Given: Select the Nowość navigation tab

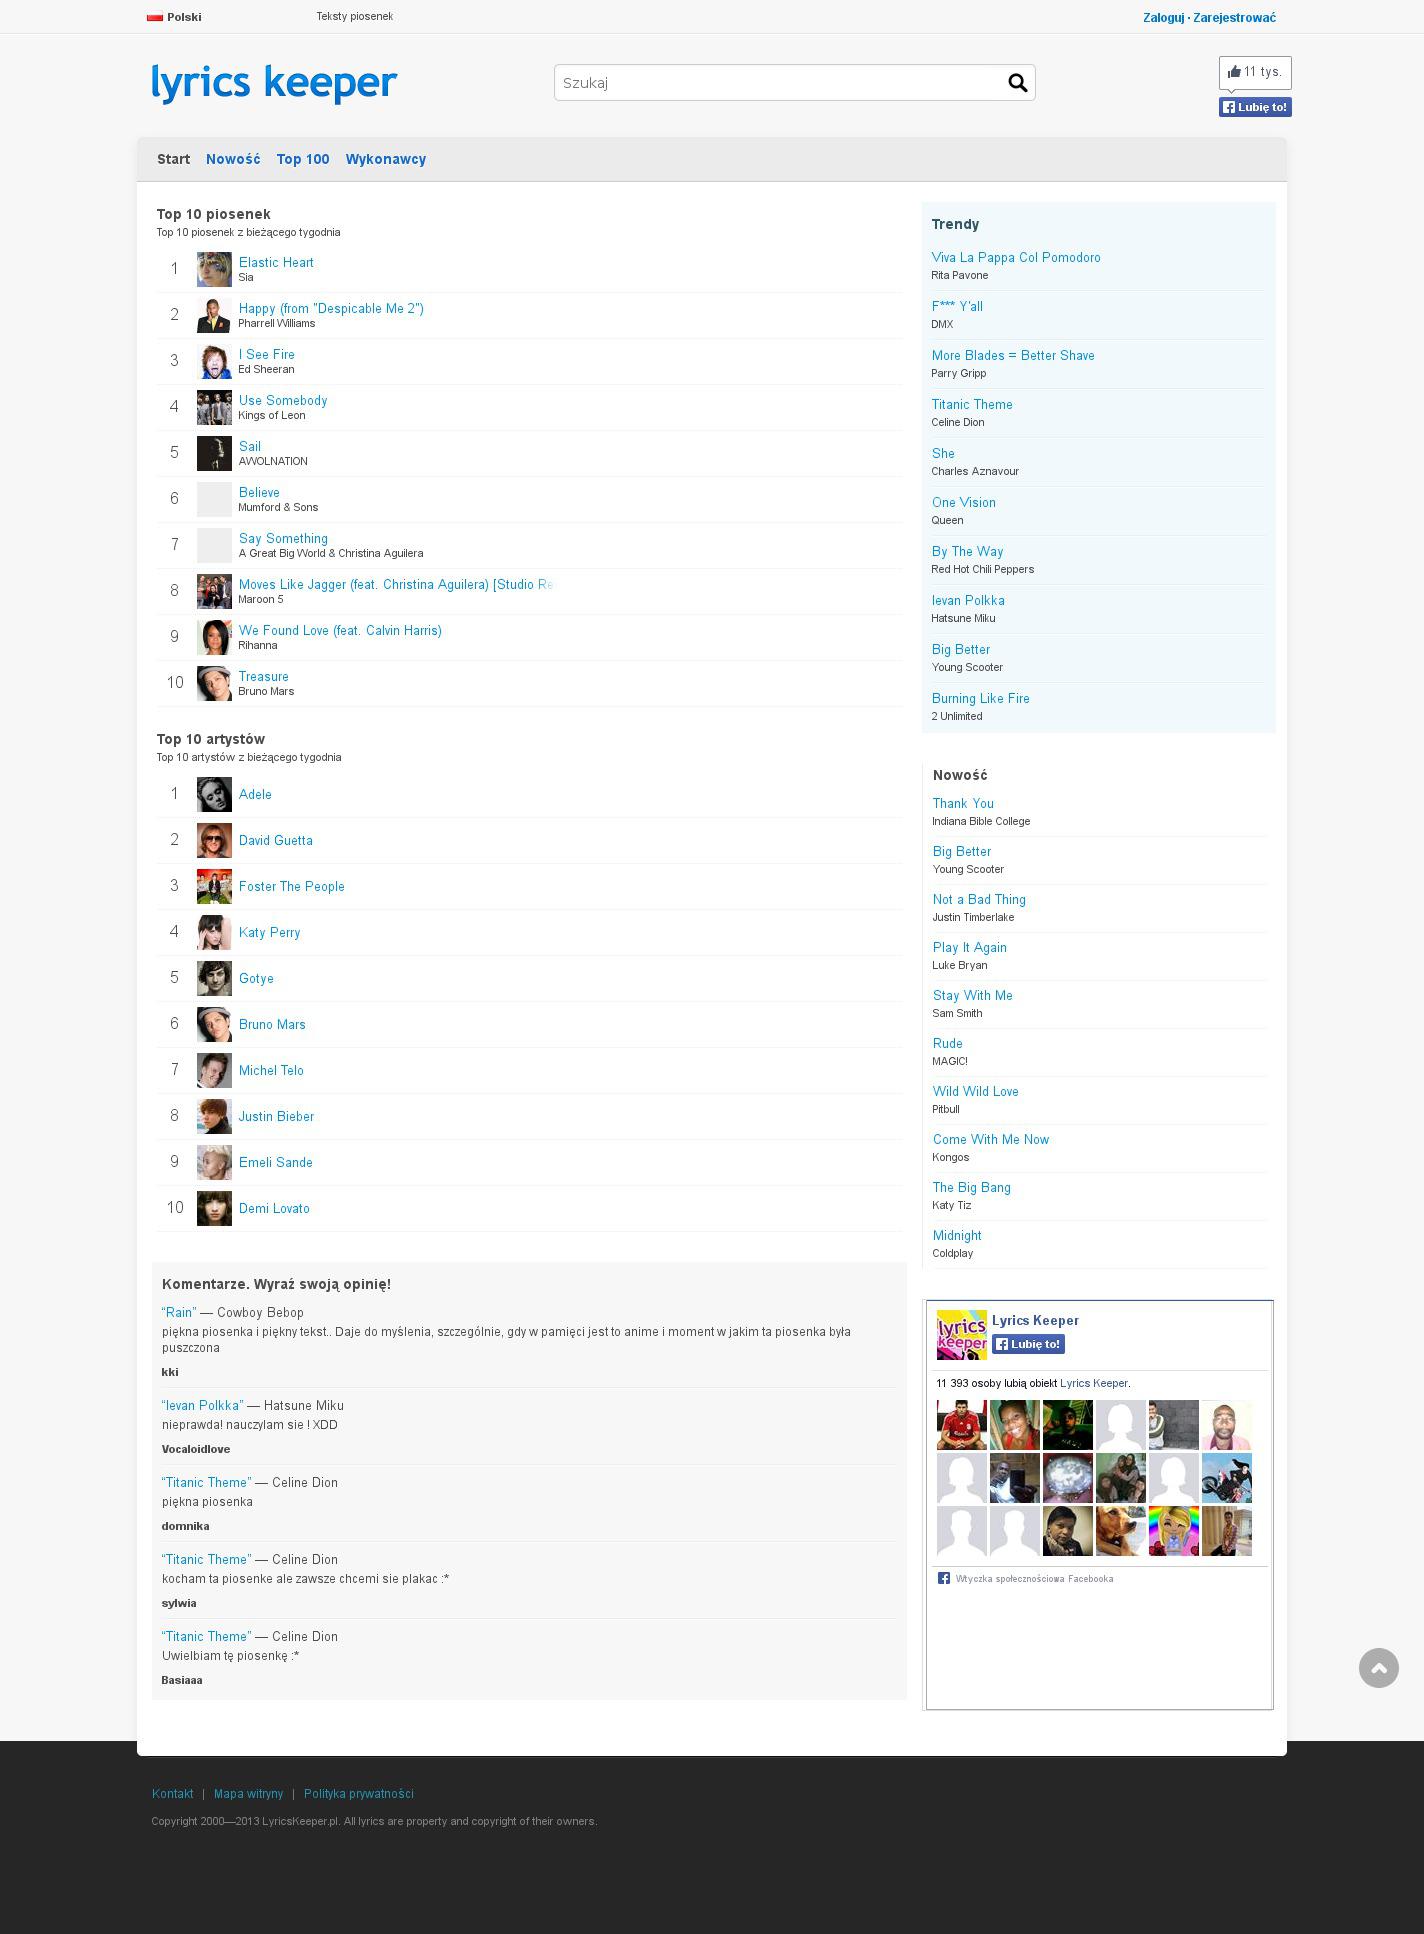Looking at the screenshot, I should 233,159.
